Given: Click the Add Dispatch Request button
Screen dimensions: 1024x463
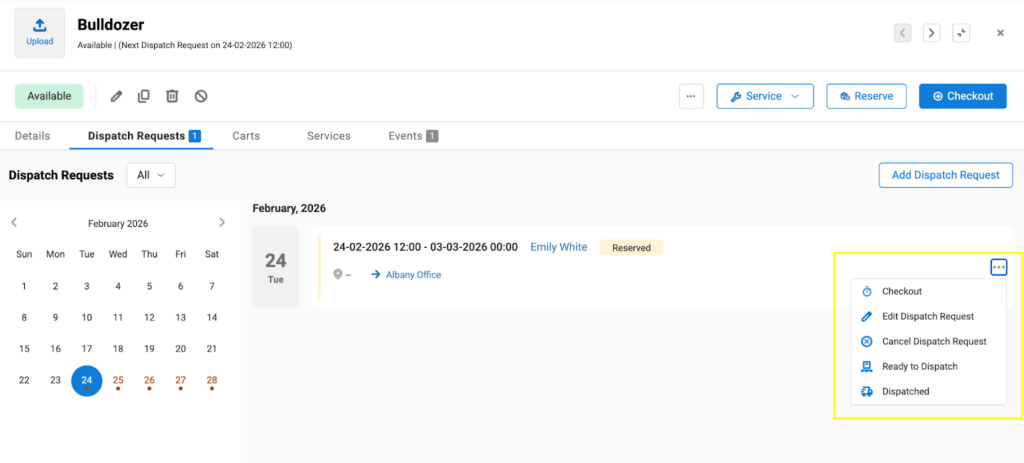Looking at the screenshot, I should [x=945, y=175].
